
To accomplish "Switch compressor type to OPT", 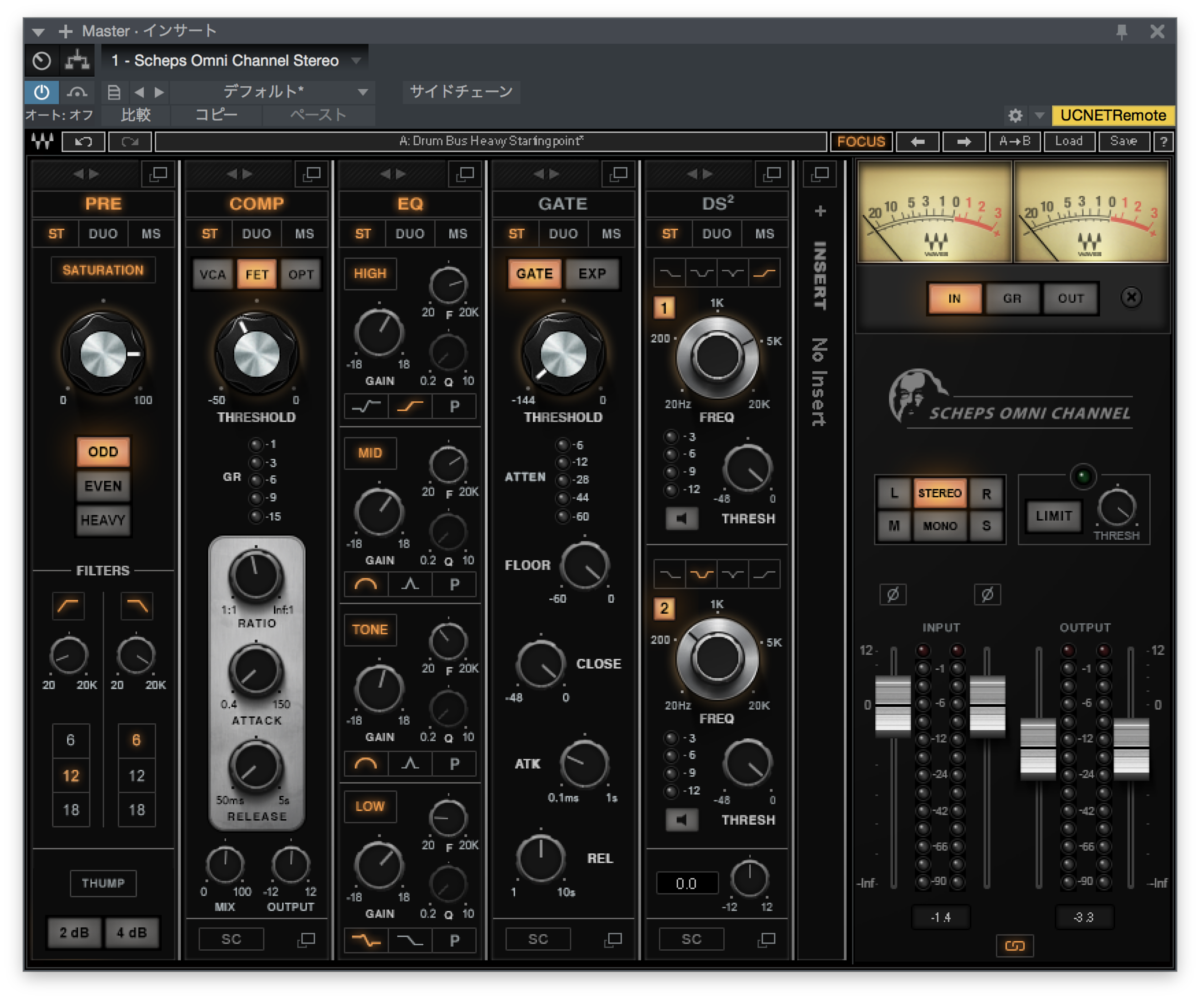I will (x=300, y=274).
